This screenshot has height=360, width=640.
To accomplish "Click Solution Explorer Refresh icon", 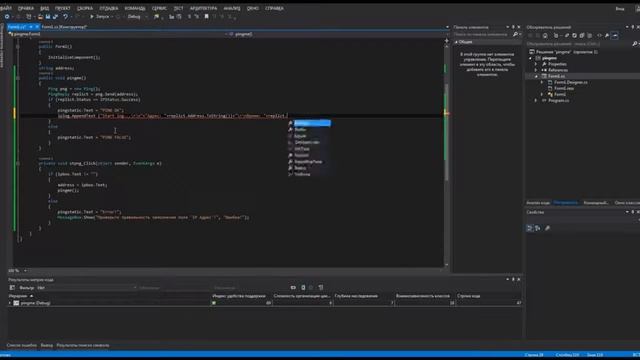I will tap(574, 36).
